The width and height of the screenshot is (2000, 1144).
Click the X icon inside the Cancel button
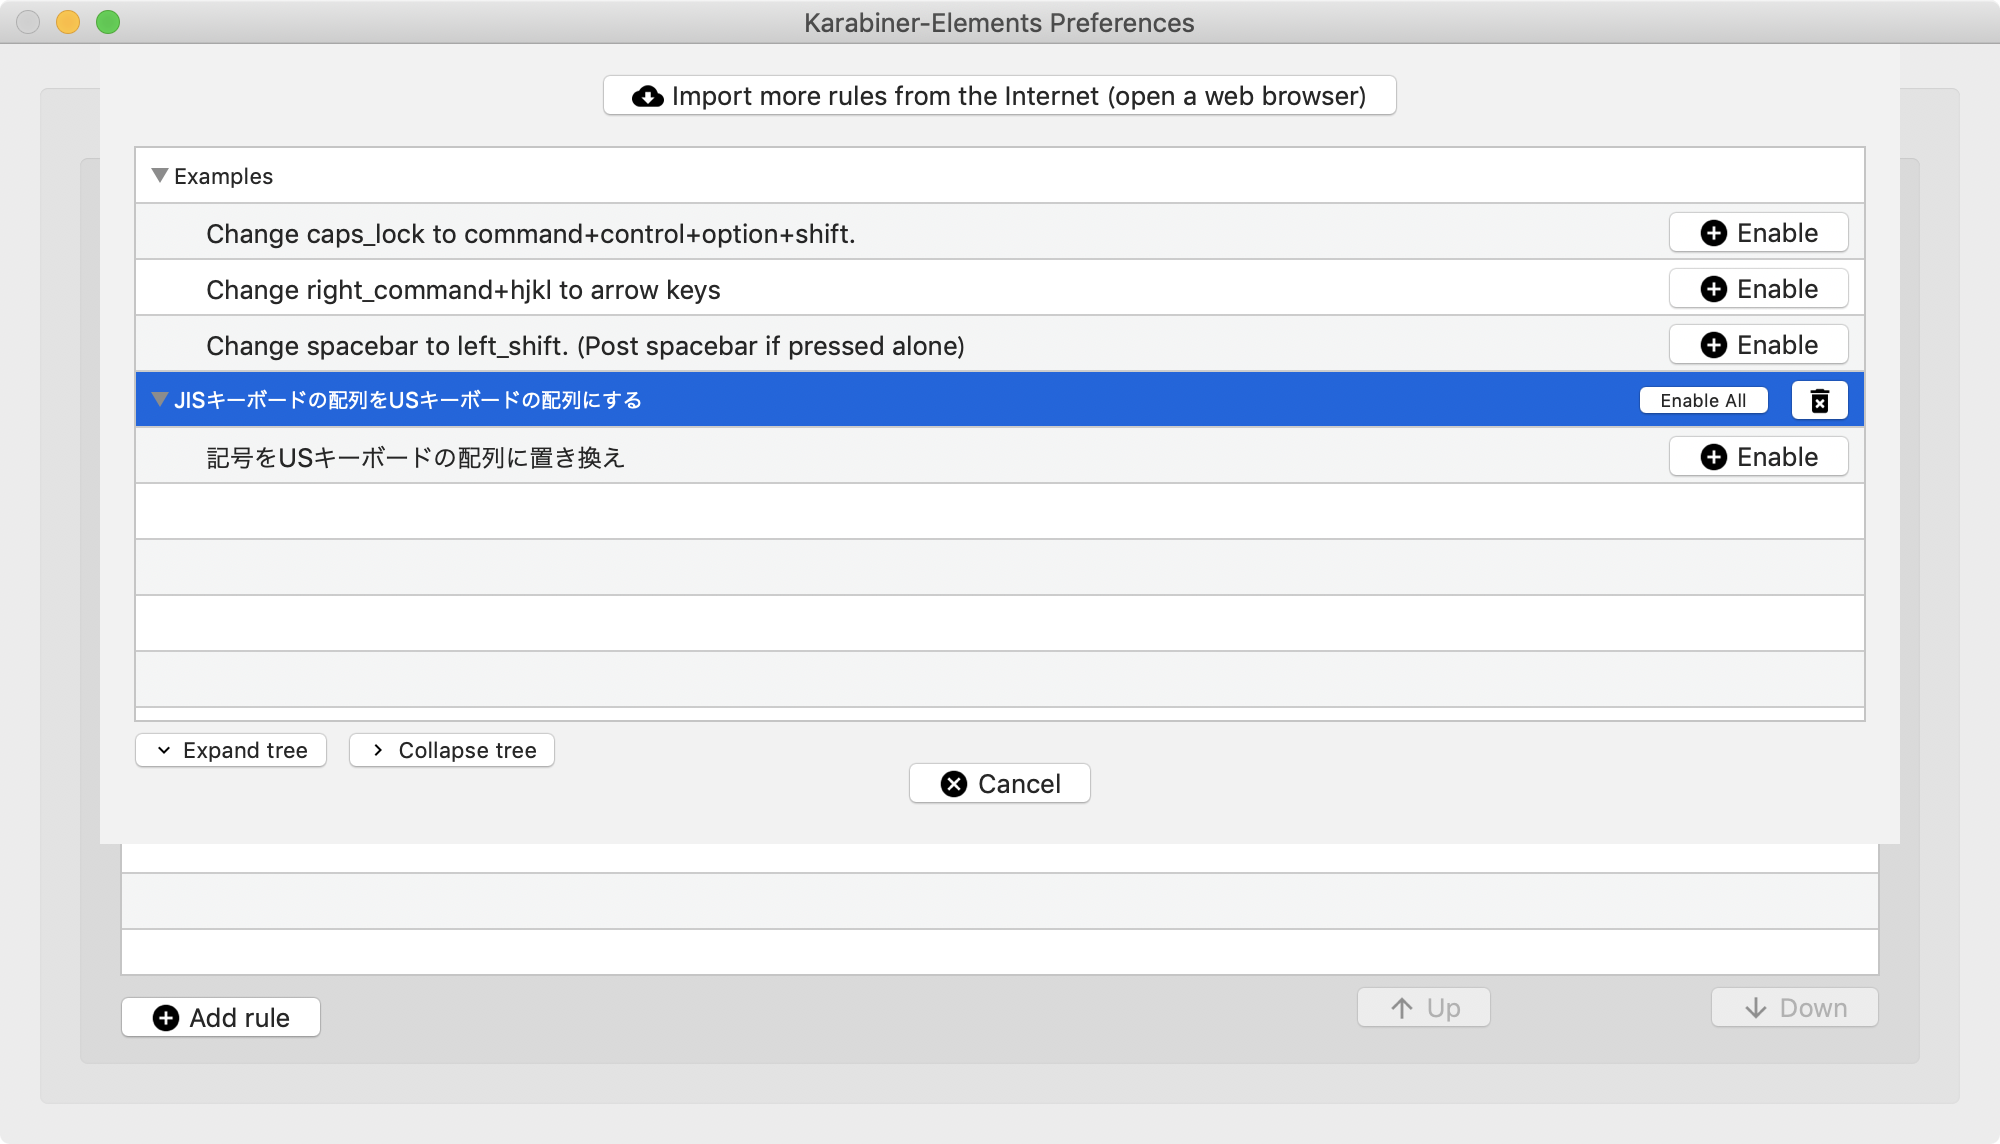tap(951, 783)
